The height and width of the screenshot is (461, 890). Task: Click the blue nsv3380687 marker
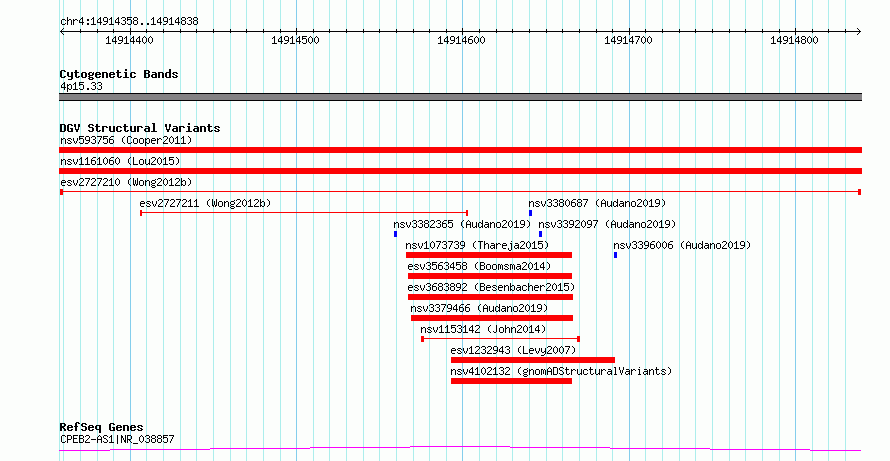[x=531, y=213]
